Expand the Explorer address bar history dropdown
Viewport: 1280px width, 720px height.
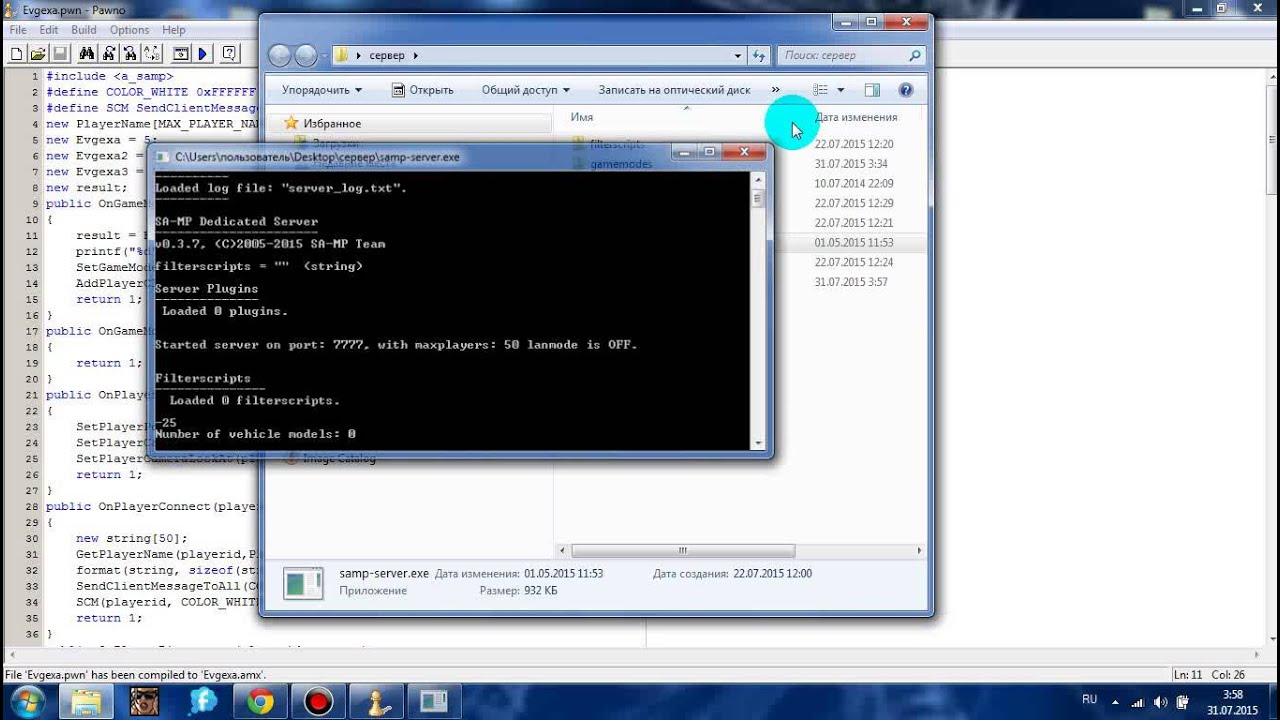point(738,56)
